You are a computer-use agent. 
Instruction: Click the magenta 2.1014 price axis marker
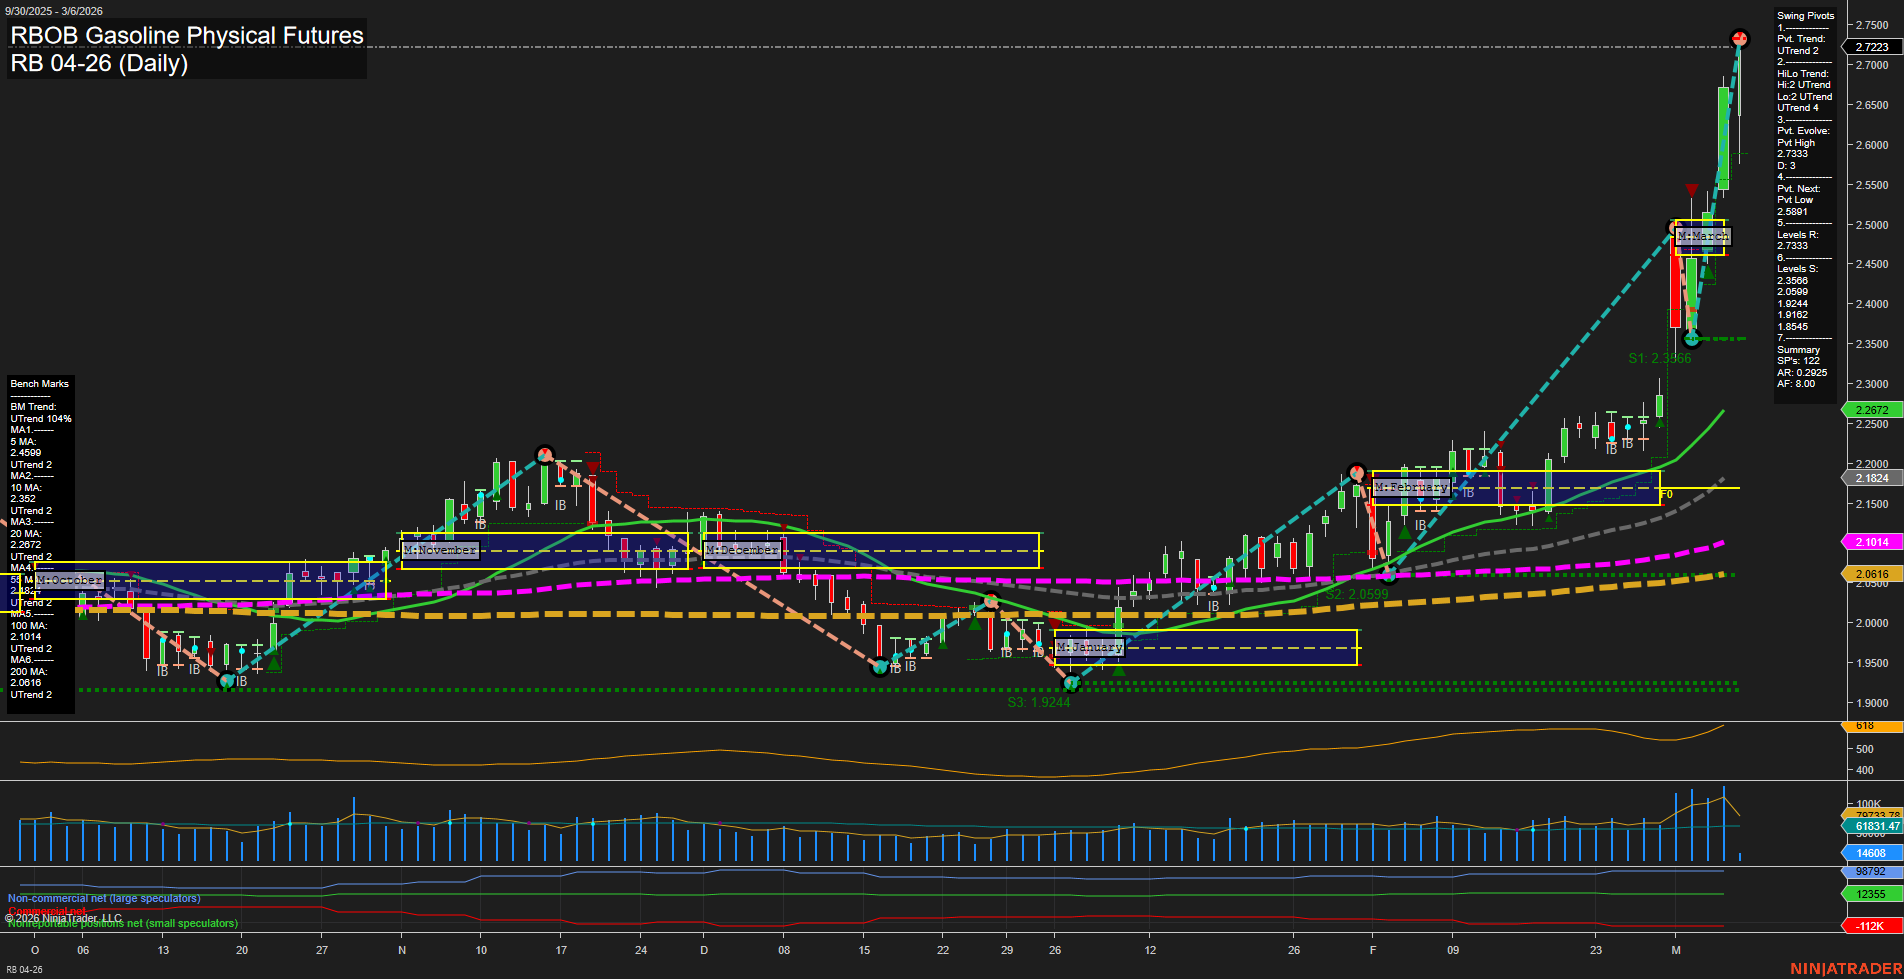[1873, 541]
